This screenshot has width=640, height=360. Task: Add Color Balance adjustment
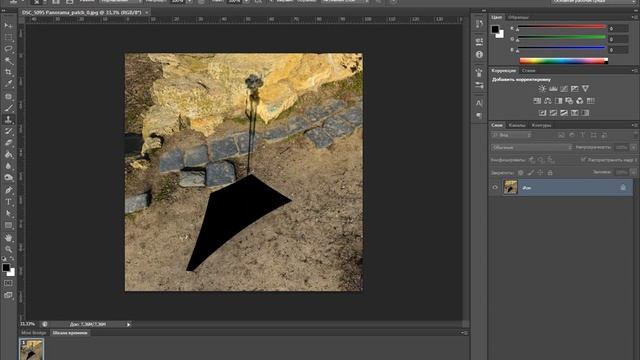[x=548, y=101]
